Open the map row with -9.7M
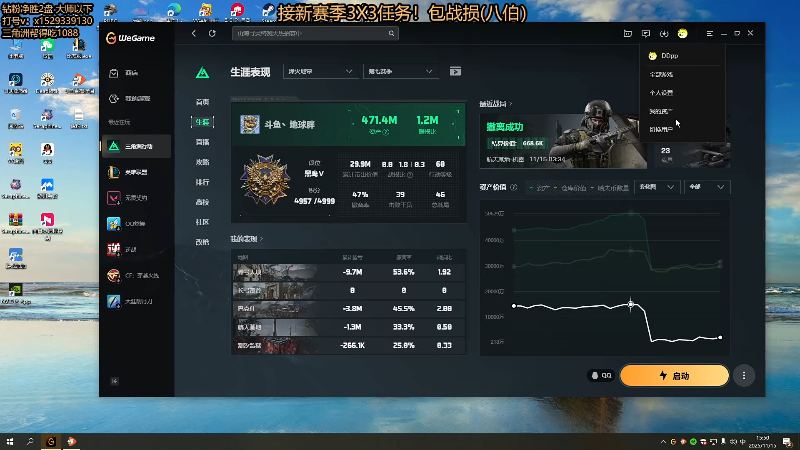 tap(348, 272)
